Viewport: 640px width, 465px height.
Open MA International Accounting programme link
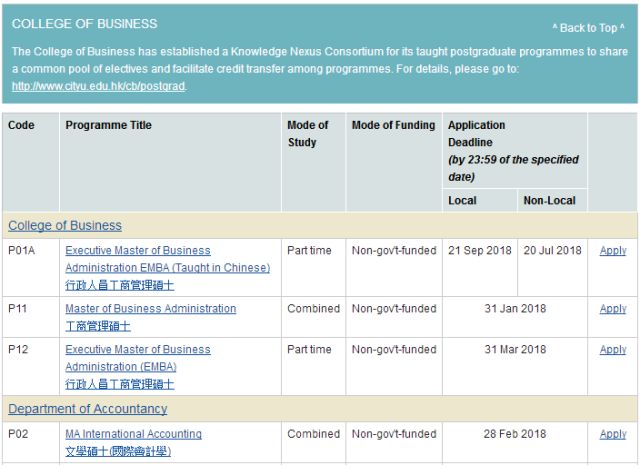(x=133, y=434)
